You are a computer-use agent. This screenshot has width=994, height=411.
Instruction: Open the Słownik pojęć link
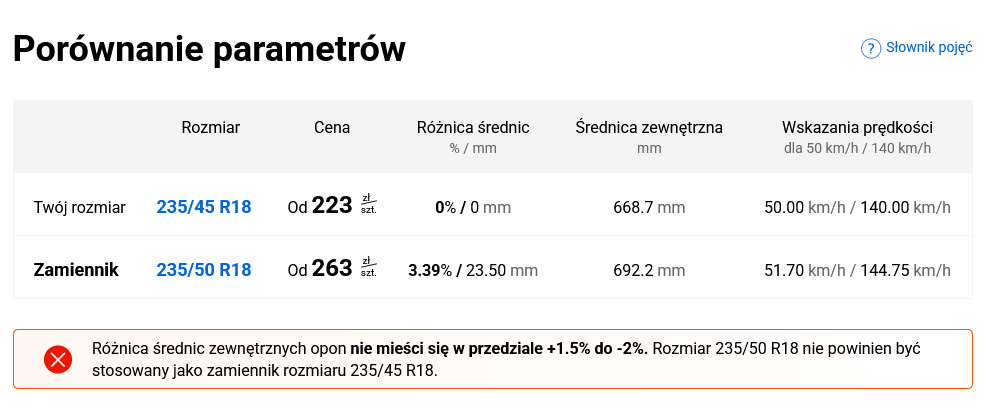click(929, 48)
